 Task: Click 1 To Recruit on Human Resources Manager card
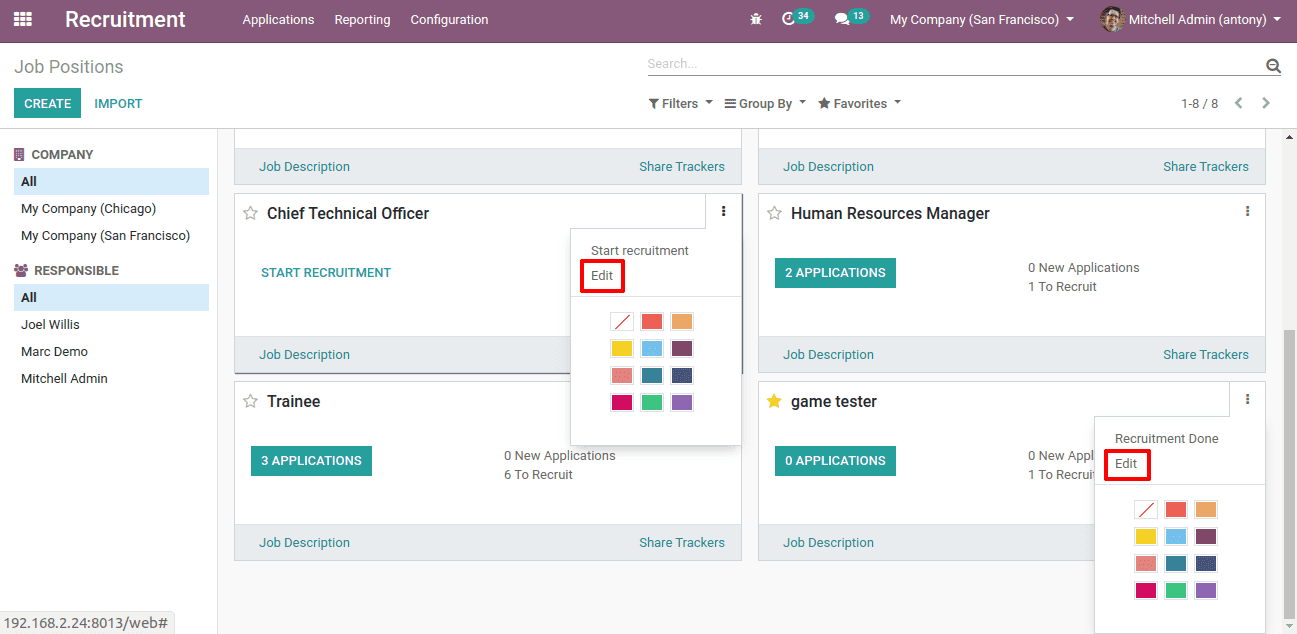tap(1062, 287)
